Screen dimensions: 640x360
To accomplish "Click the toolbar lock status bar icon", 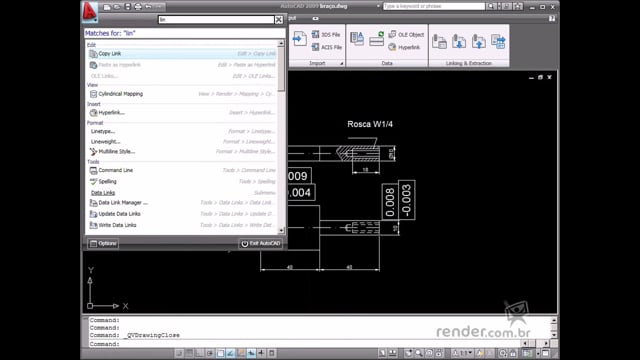I will pos(513,353).
